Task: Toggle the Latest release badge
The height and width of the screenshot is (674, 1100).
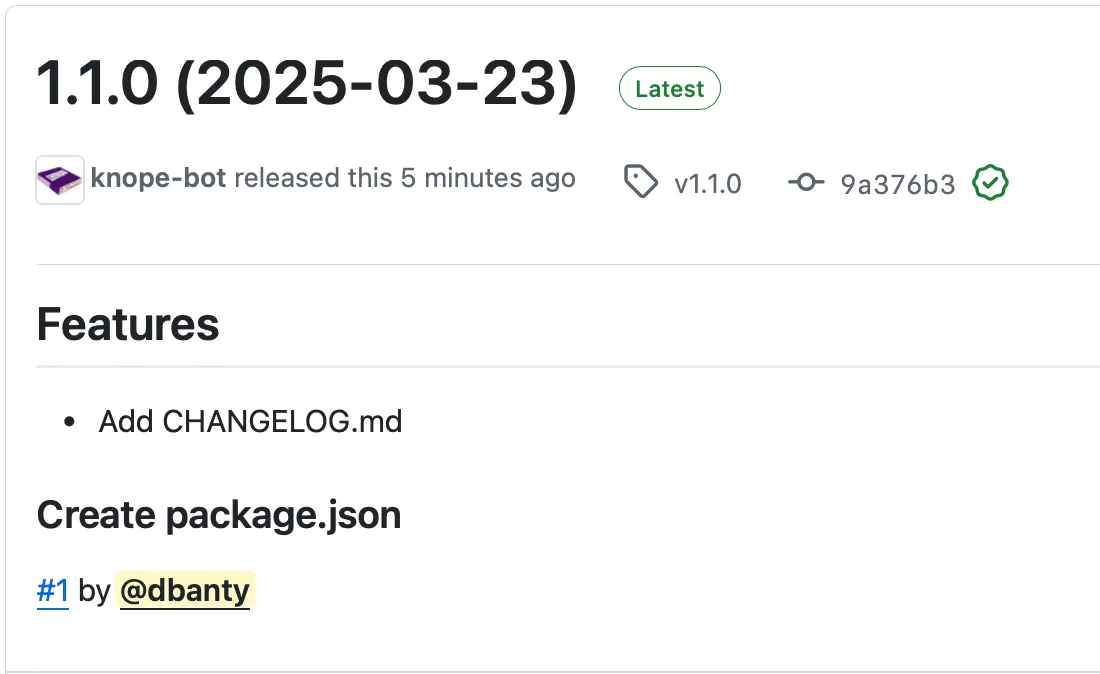Action: point(669,88)
